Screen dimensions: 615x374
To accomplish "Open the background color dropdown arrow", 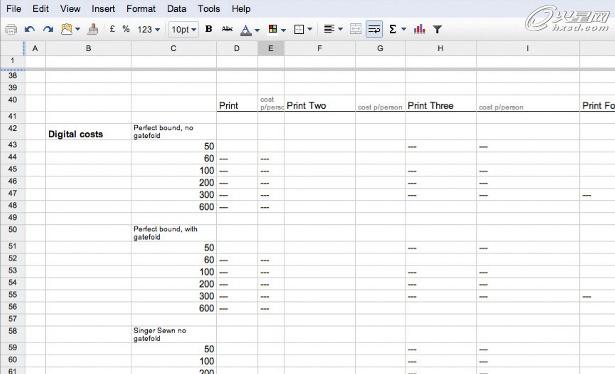I will click(x=283, y=30).
